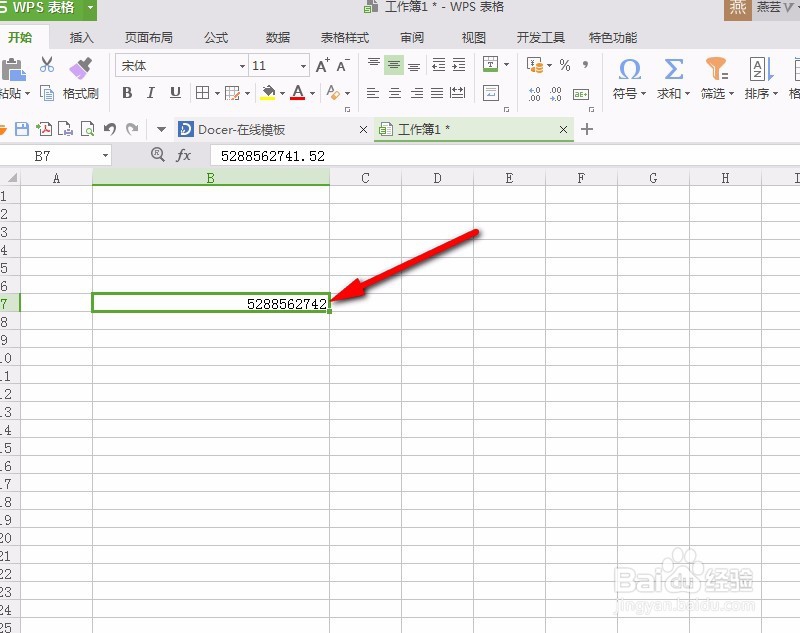Expand the border styles dropdown
This screenshot has width=800, height=633.
(x=218, y=92)
